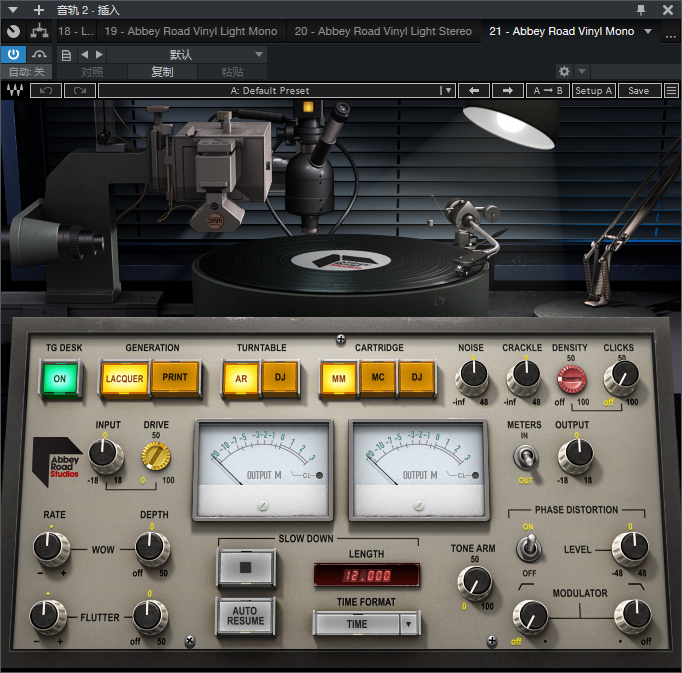
Task: Save the current preset
Action: [639, 90]
